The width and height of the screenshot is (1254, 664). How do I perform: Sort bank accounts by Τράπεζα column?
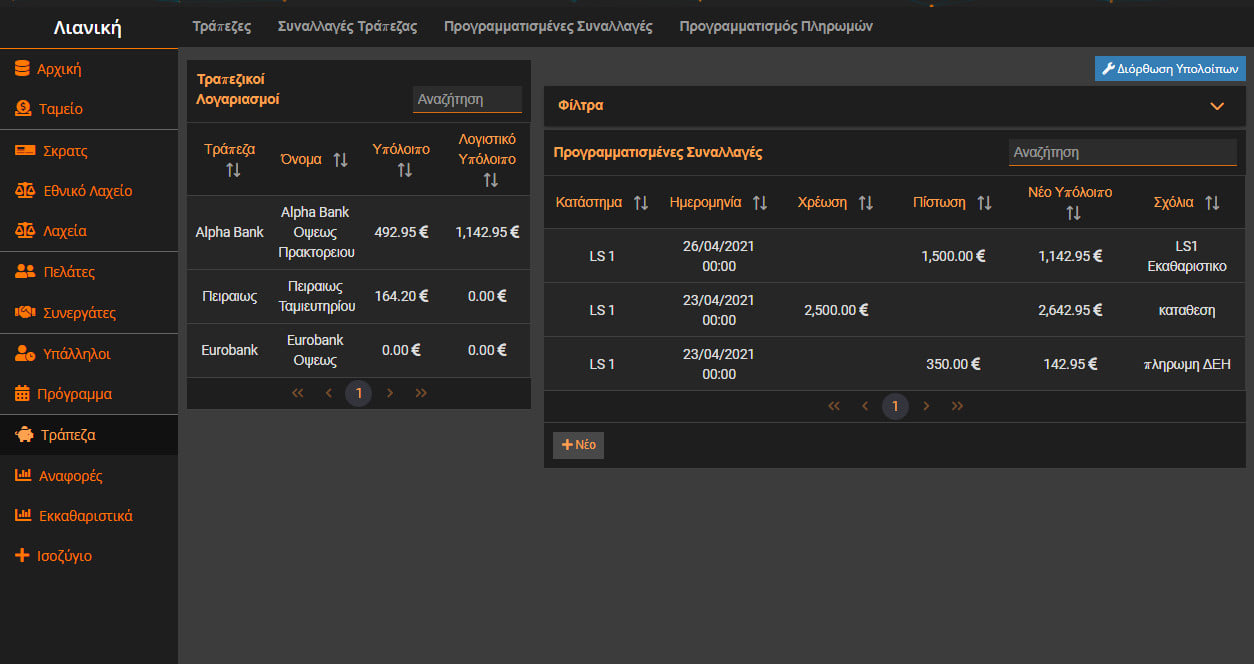click(x=234, y=170)
